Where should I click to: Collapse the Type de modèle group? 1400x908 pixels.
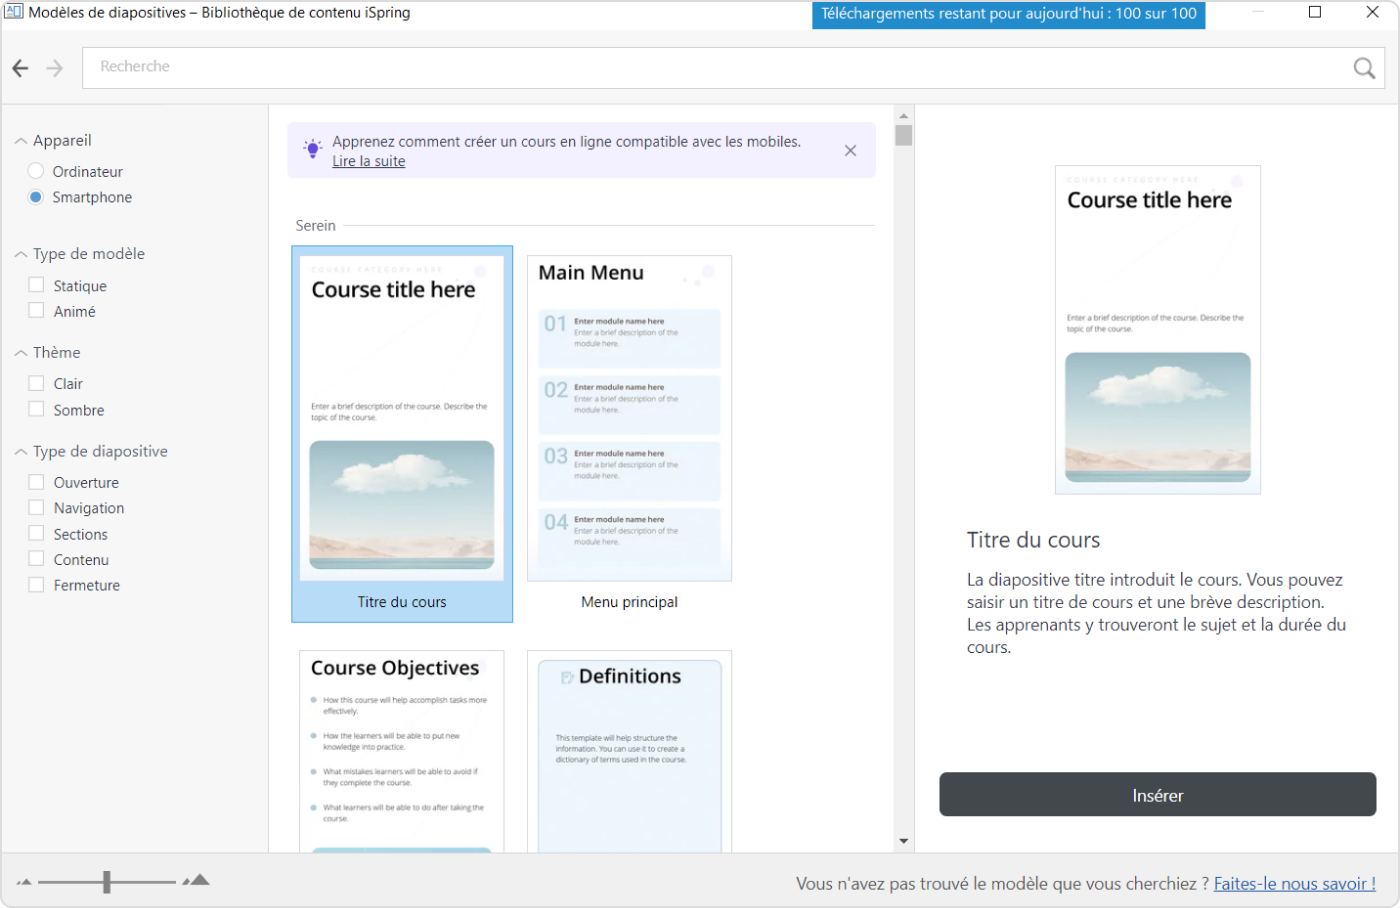21,254
